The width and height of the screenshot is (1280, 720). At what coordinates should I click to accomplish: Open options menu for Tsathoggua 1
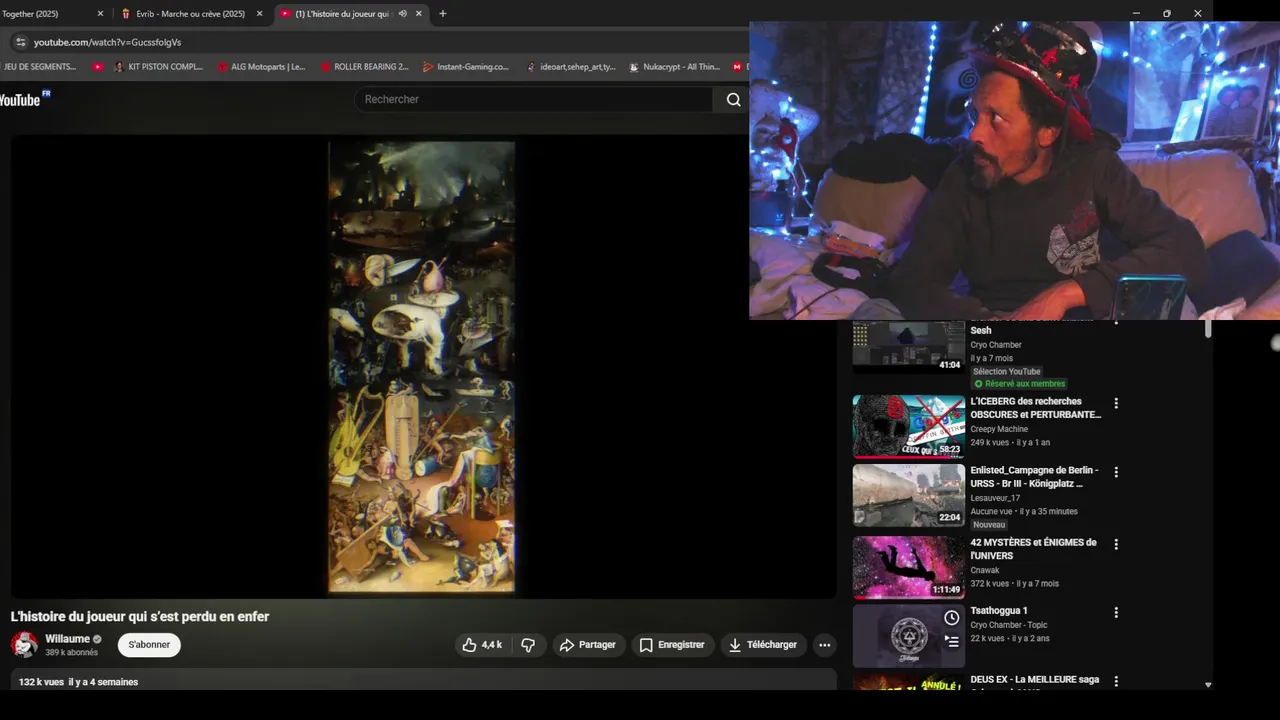click(1116, 612)
